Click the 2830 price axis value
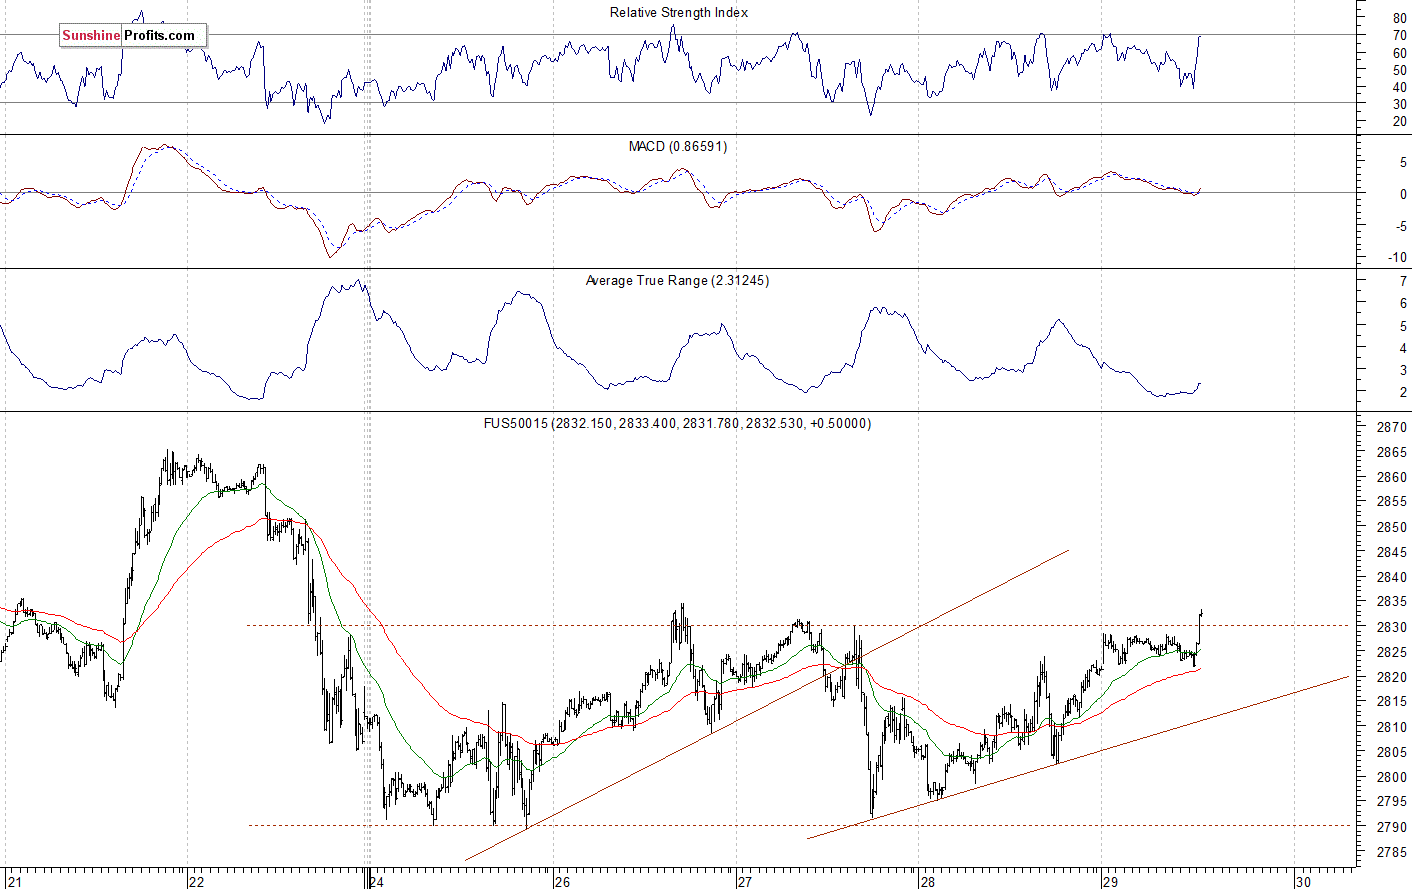Image resolution: width=1412 pixels, height=889 pixels. (x=1391, y=627)
